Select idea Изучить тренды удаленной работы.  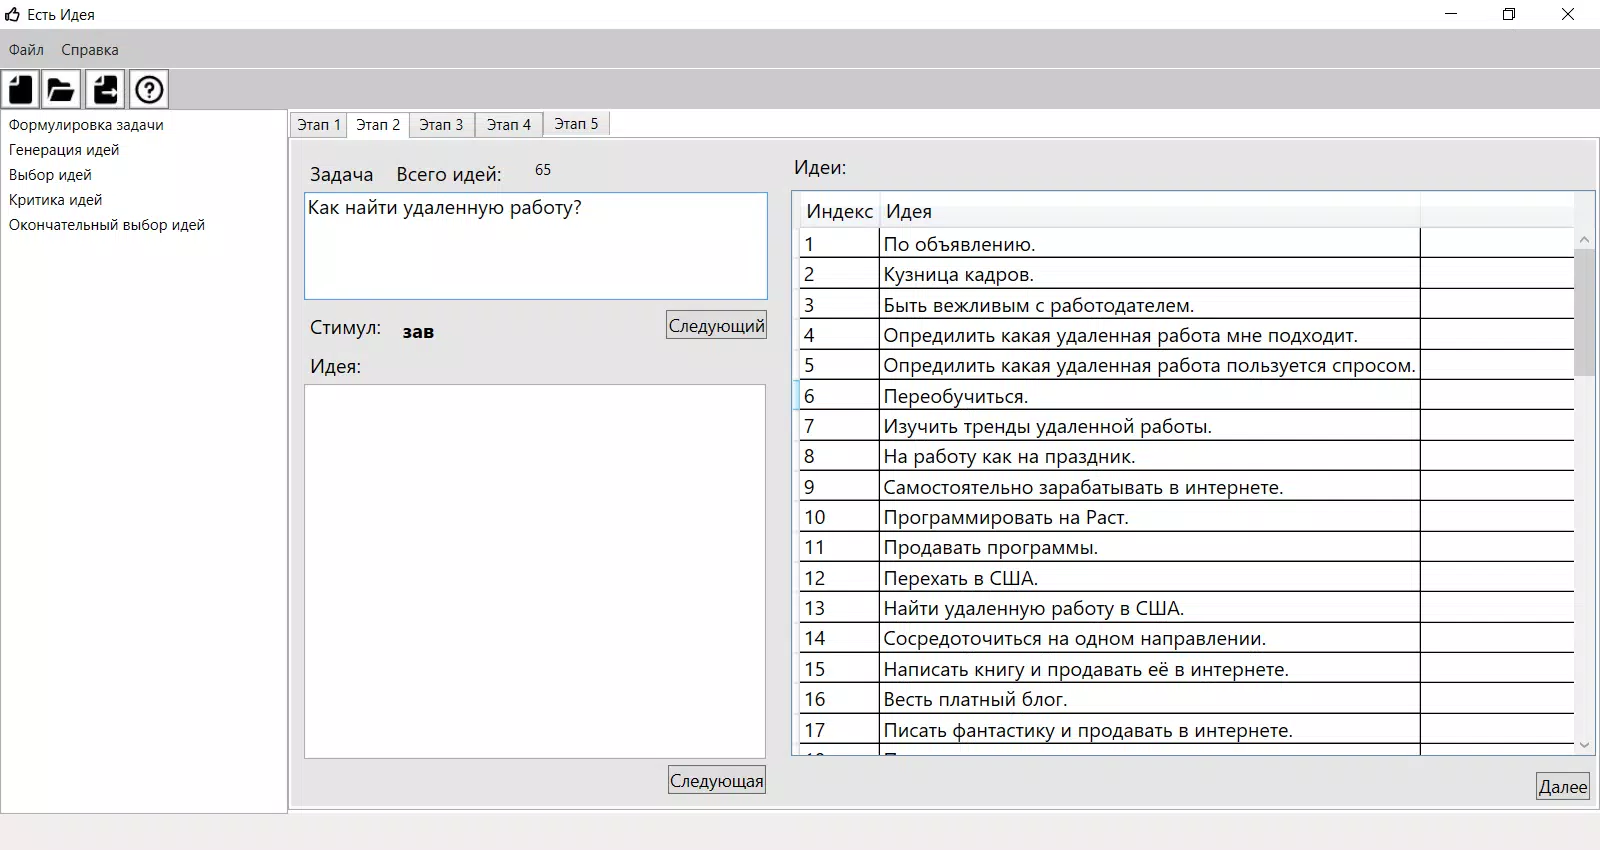tap(1186, 426)
